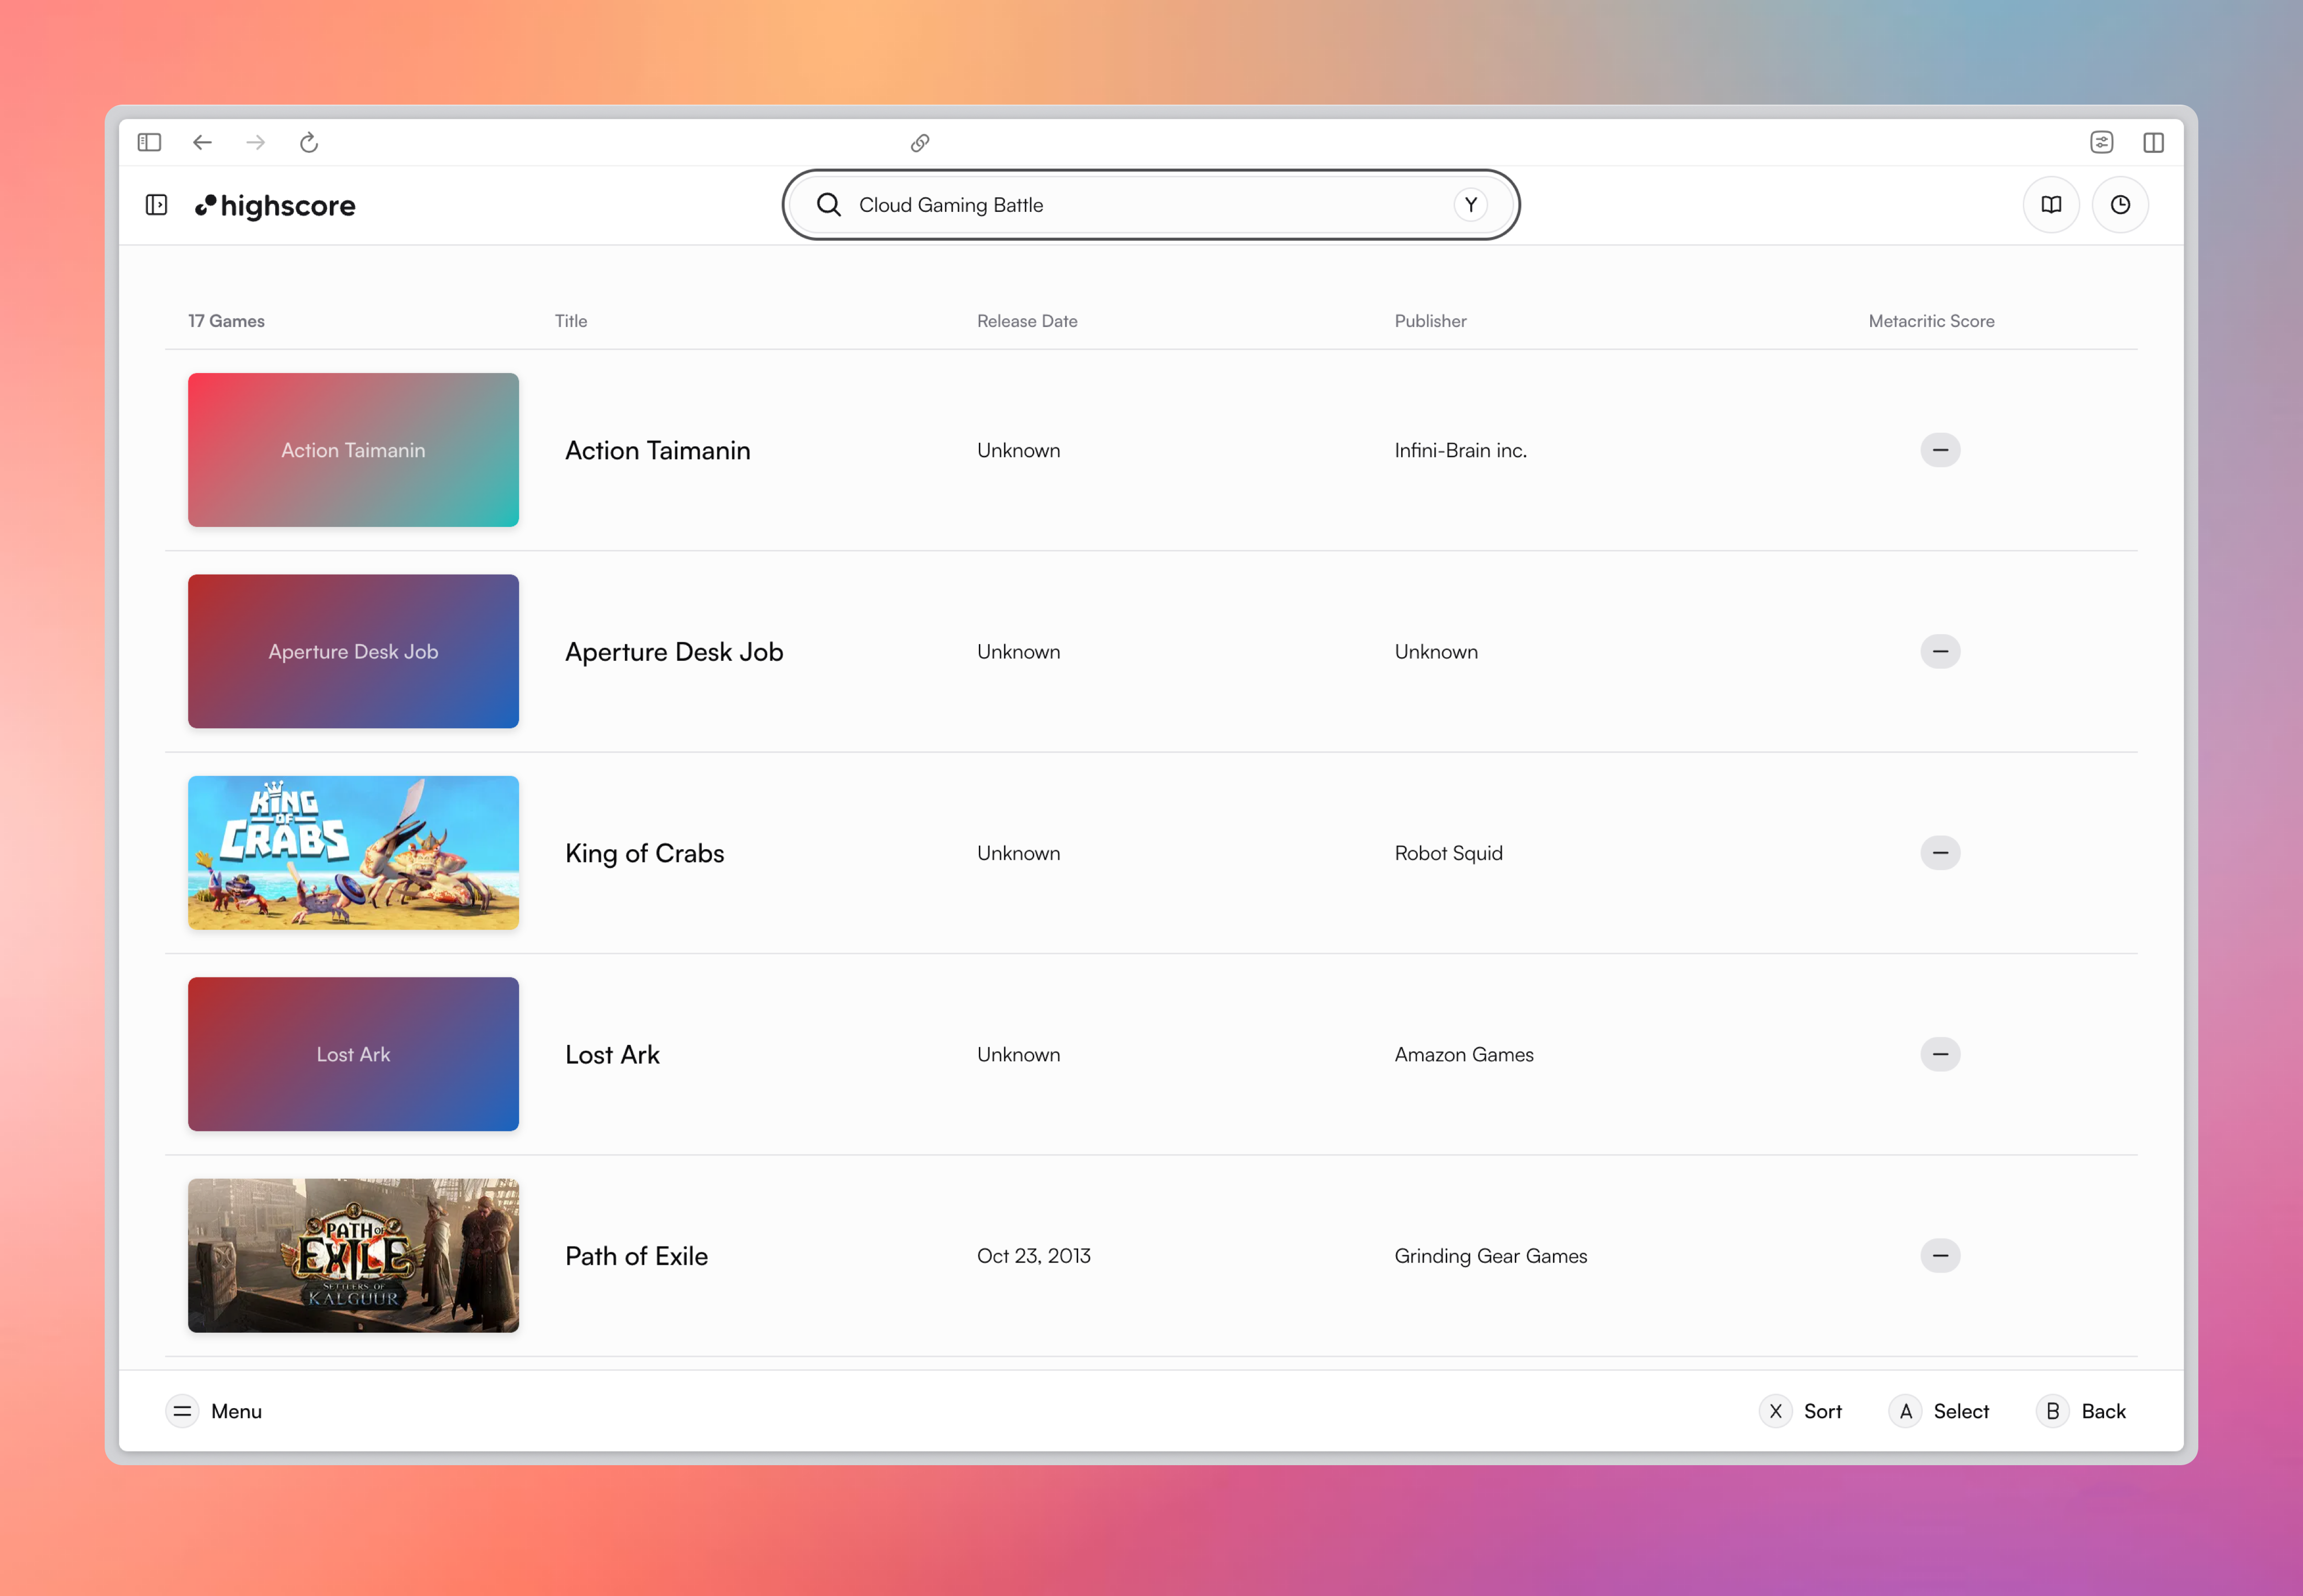The height and width of the screenshot is (1596, 2303).
Task: Open the Menu button
Action: coord(214,1411)
